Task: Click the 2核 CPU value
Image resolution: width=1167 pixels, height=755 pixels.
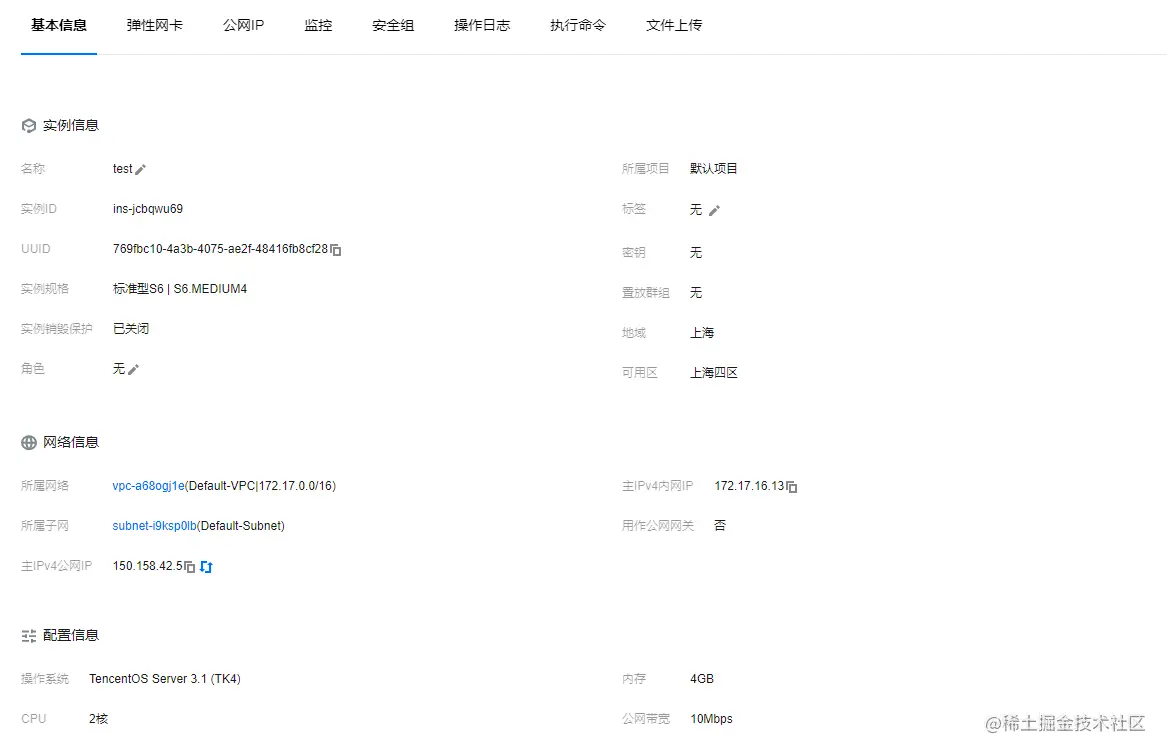Action: click(x=99, y=719)
